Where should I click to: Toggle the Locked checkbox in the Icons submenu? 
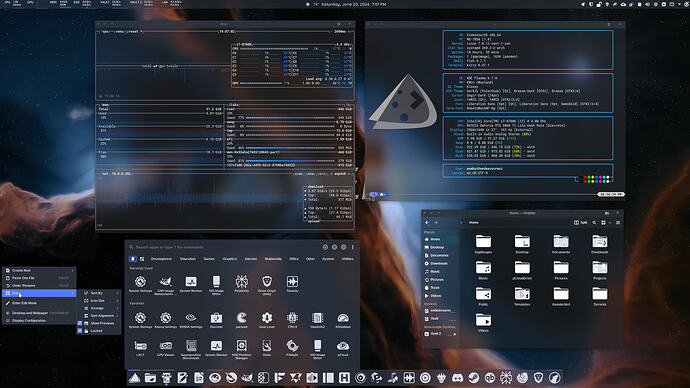80,331
